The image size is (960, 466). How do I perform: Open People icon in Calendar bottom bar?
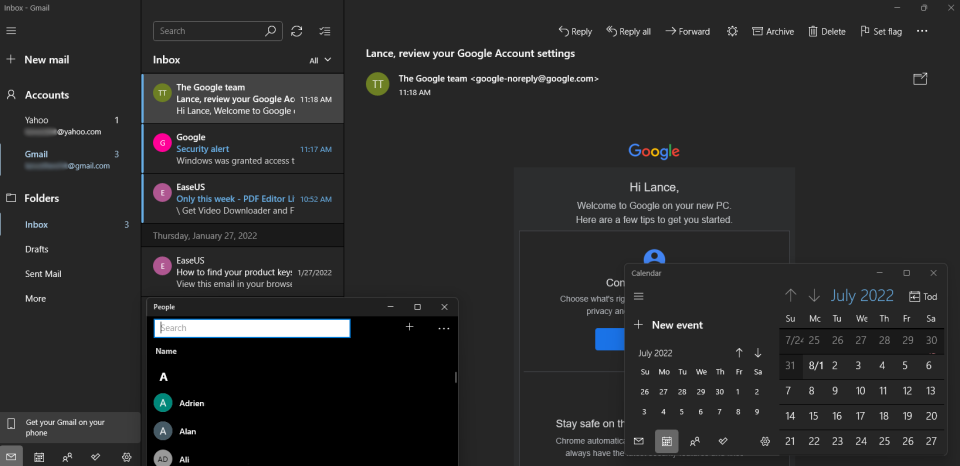pyautogui.click(x=695, y=441)
